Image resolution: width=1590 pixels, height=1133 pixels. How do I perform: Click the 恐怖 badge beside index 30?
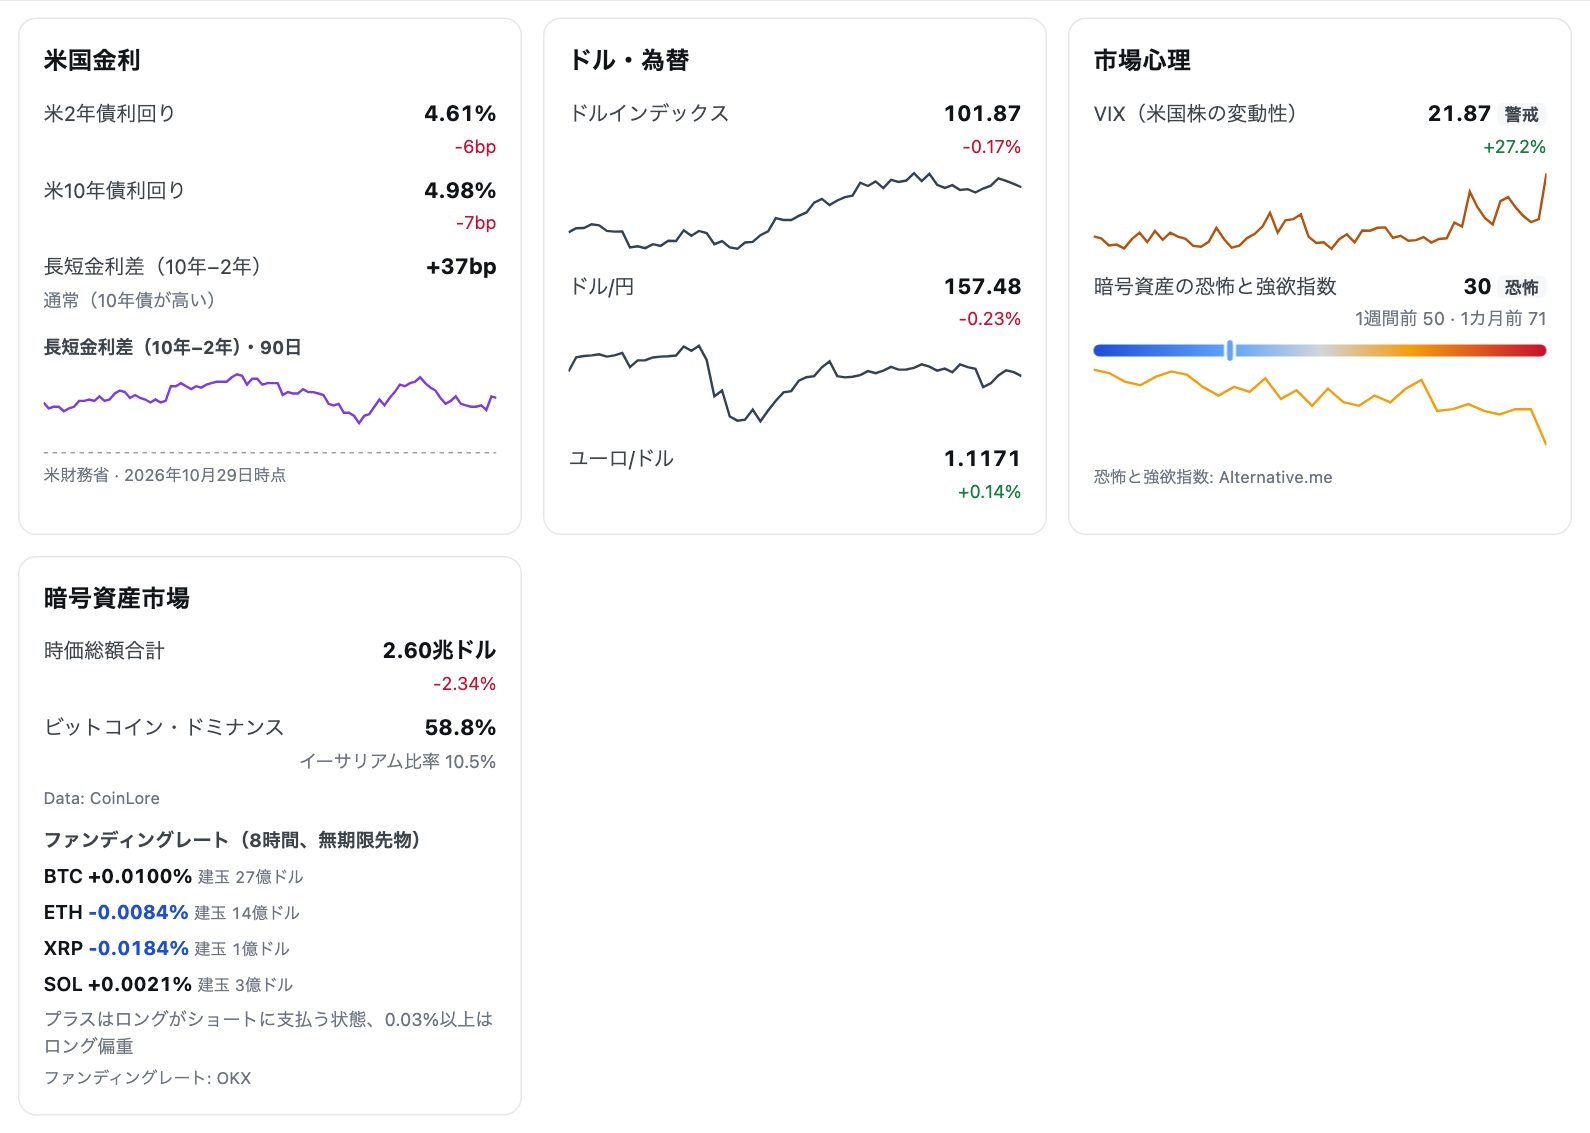click(1521, 287)
